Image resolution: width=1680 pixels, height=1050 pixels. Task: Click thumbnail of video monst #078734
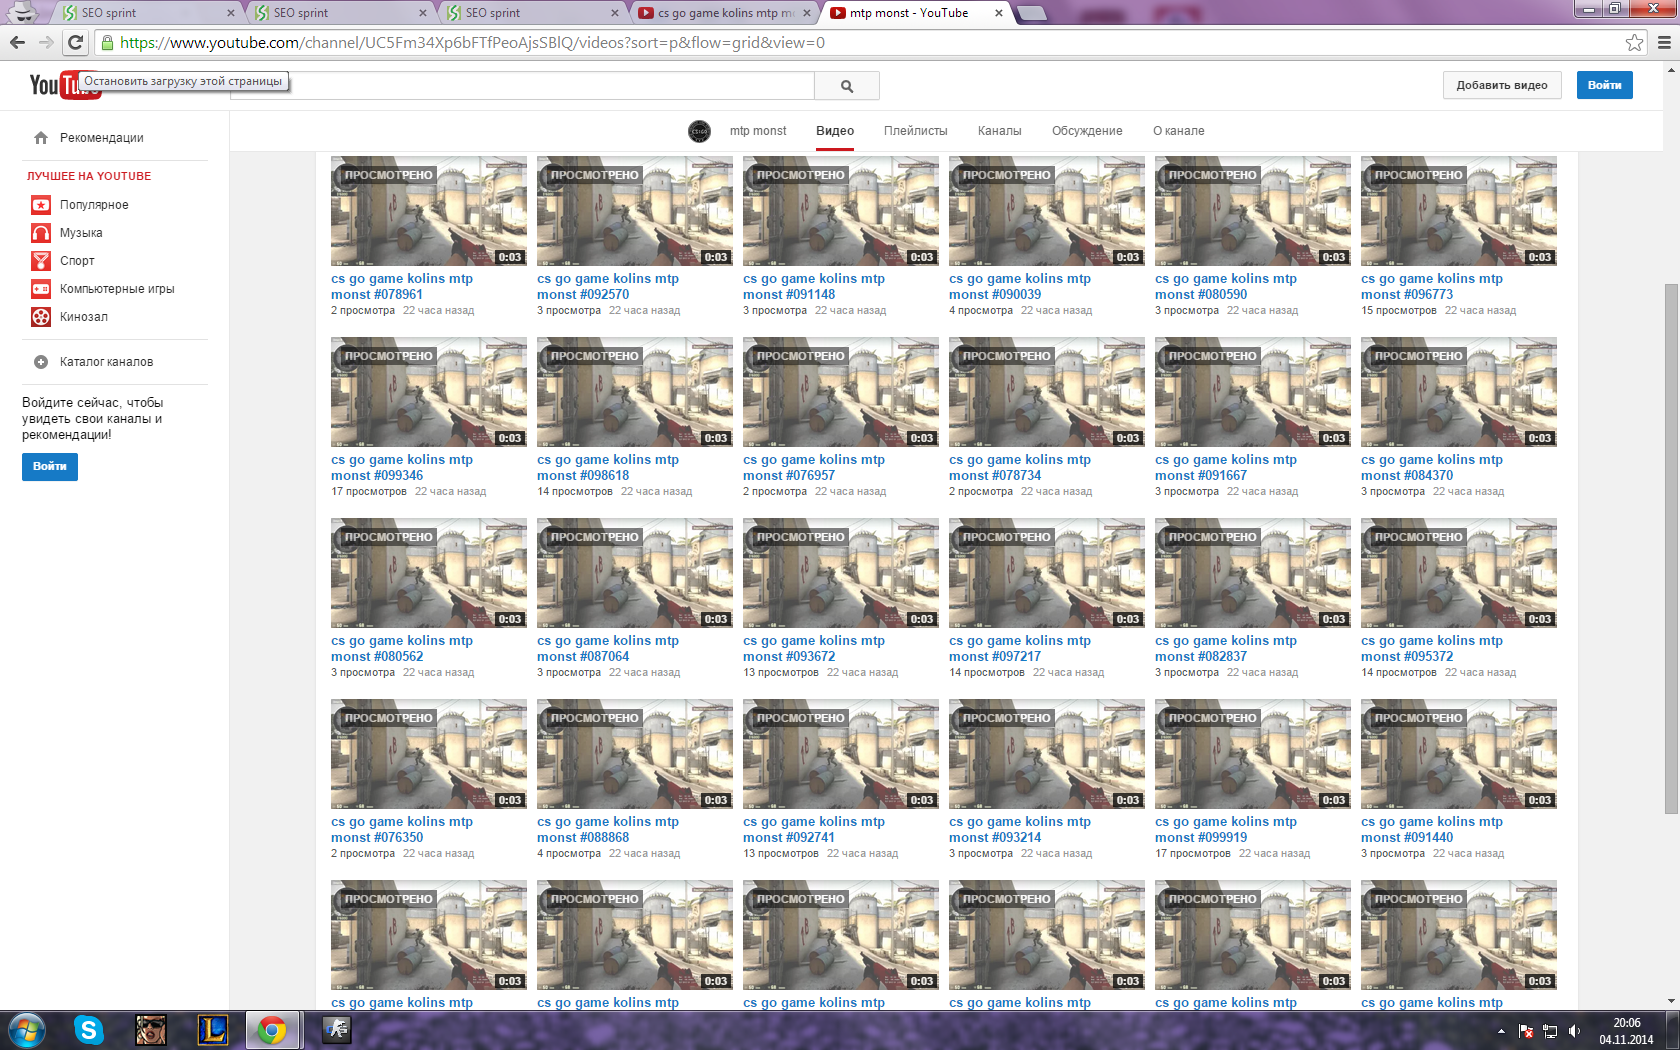1047,392
